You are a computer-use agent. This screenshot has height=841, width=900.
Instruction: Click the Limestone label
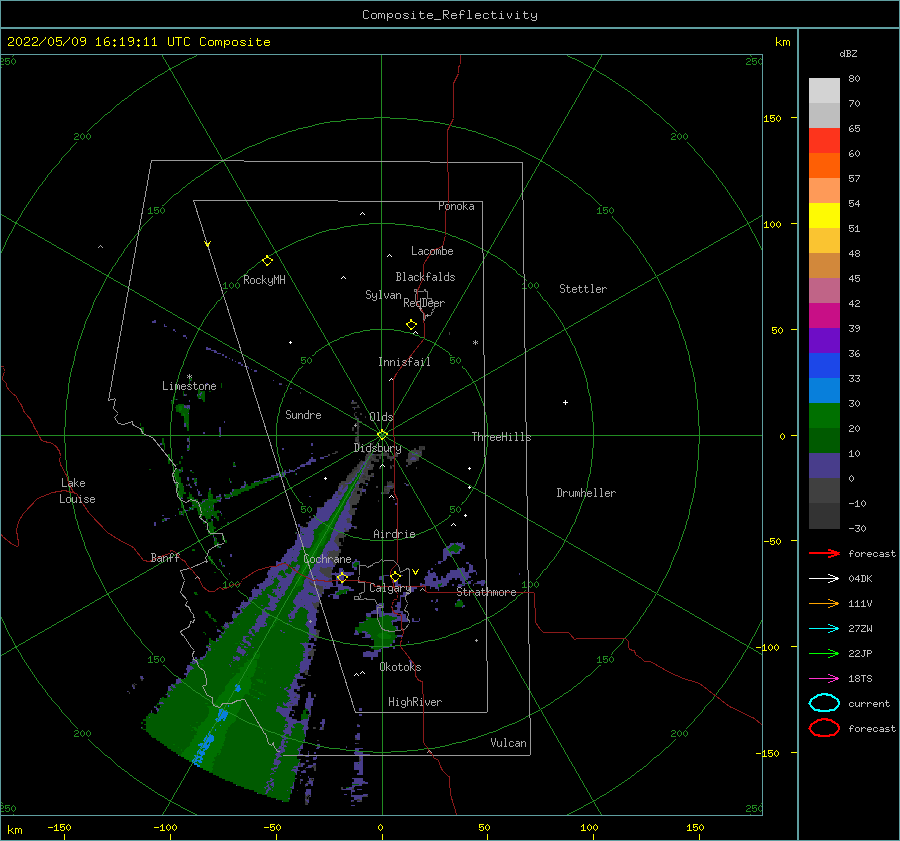pos(189,386)
